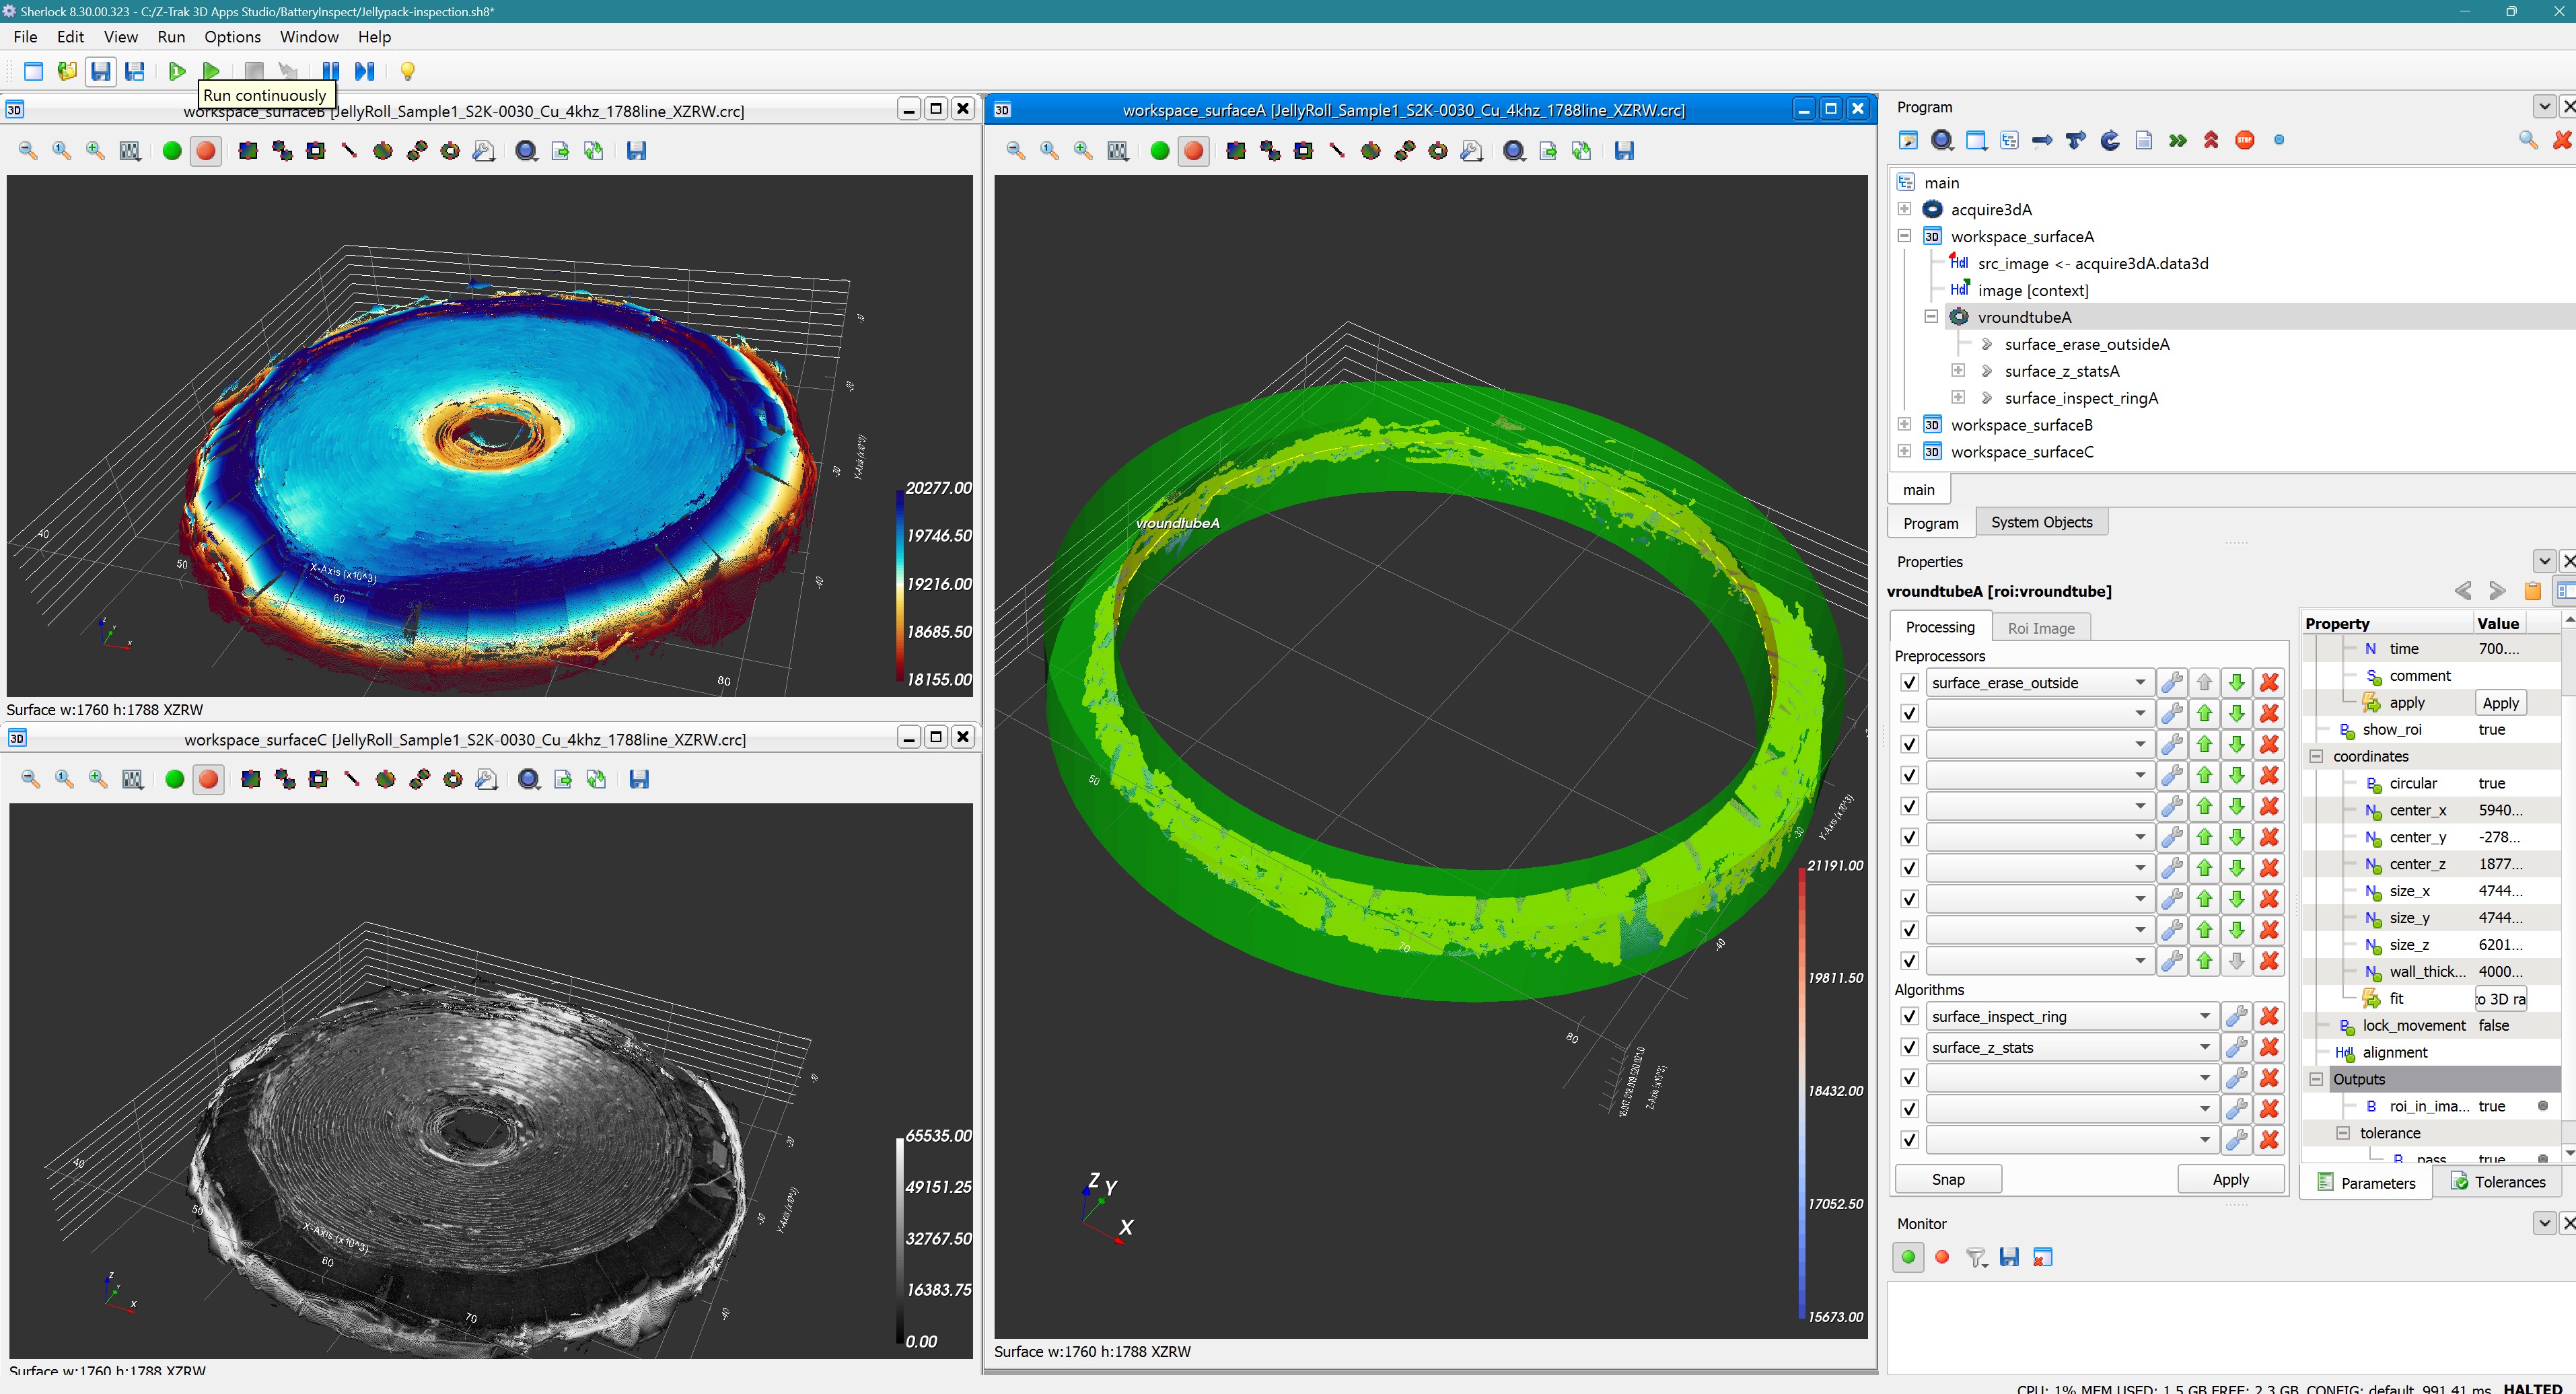Switch to the System Objects tab
The image size is (2576, 1394).
click(x=2041, y=522)
